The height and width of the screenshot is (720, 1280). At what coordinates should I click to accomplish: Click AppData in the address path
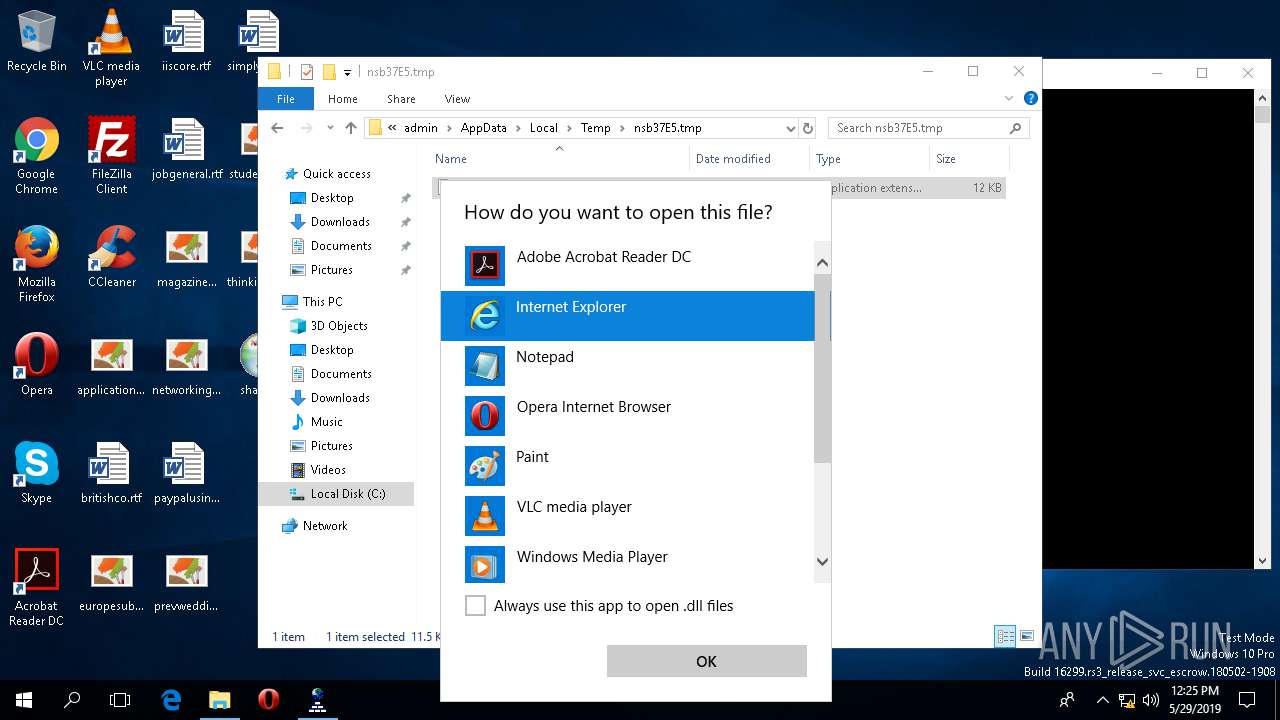click(x=483, y=128)
